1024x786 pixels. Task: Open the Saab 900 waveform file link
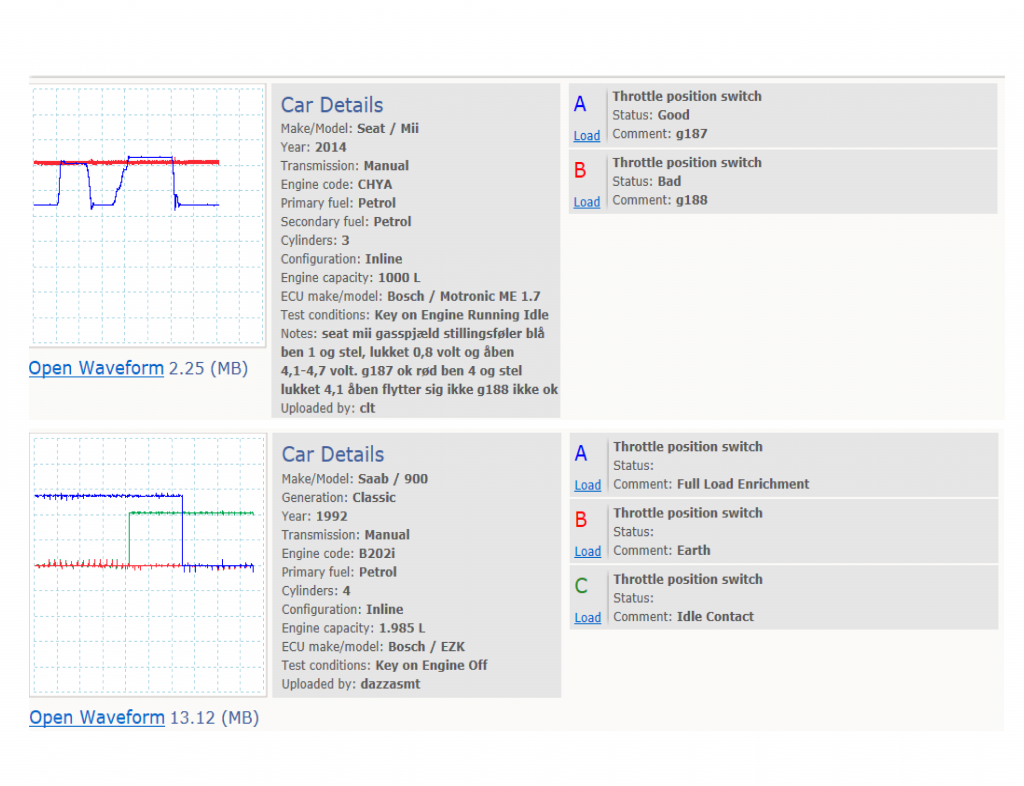point(97,717)
